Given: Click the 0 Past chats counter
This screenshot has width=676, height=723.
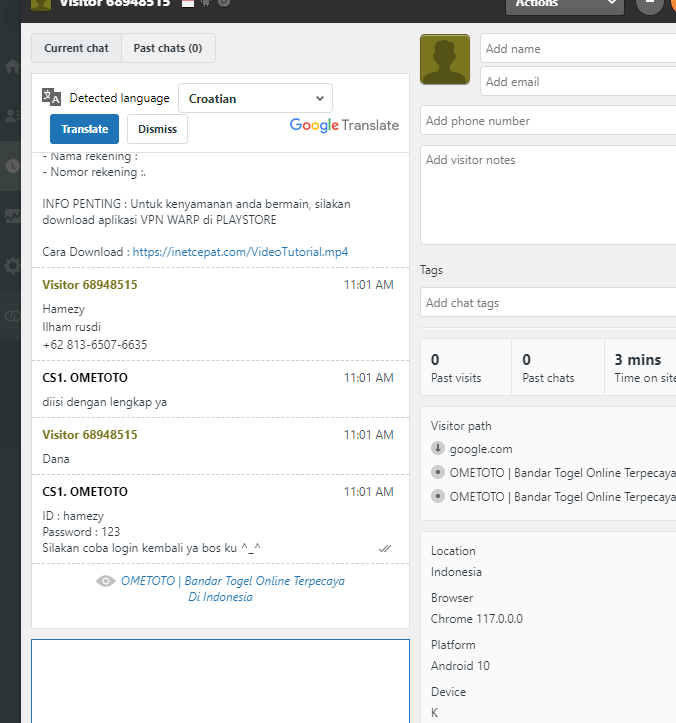Looking at the screenshot, I should [x=557, y=367].
